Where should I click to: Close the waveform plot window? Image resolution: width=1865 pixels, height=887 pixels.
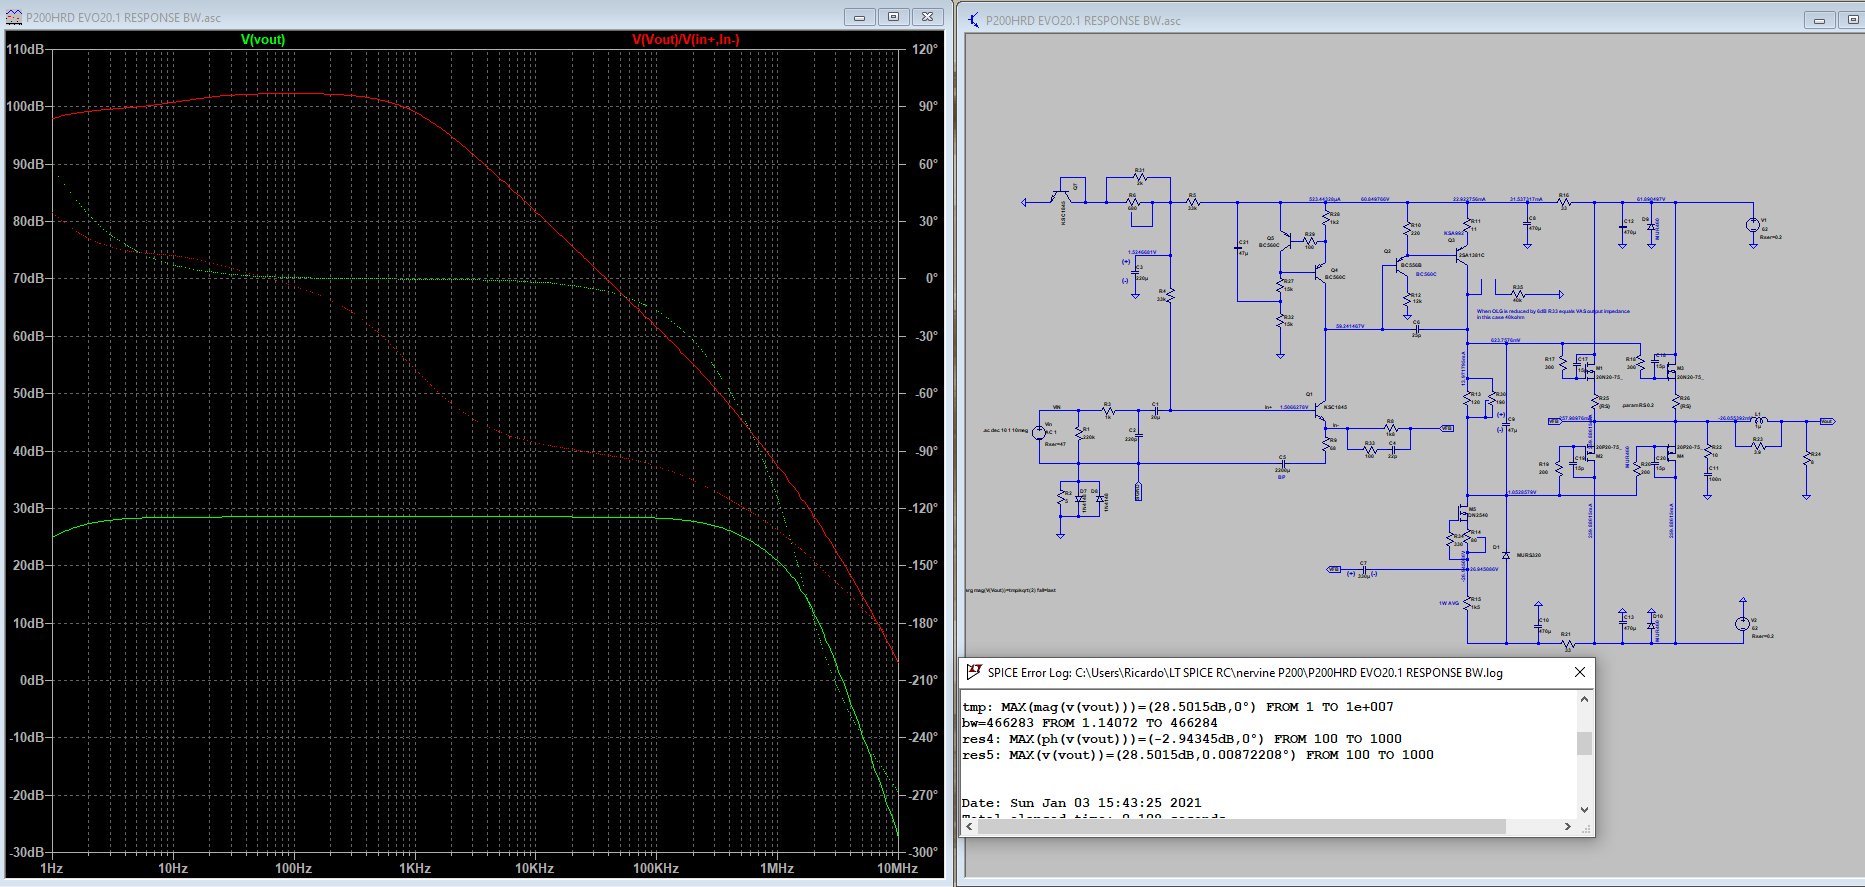click(928, 17)
